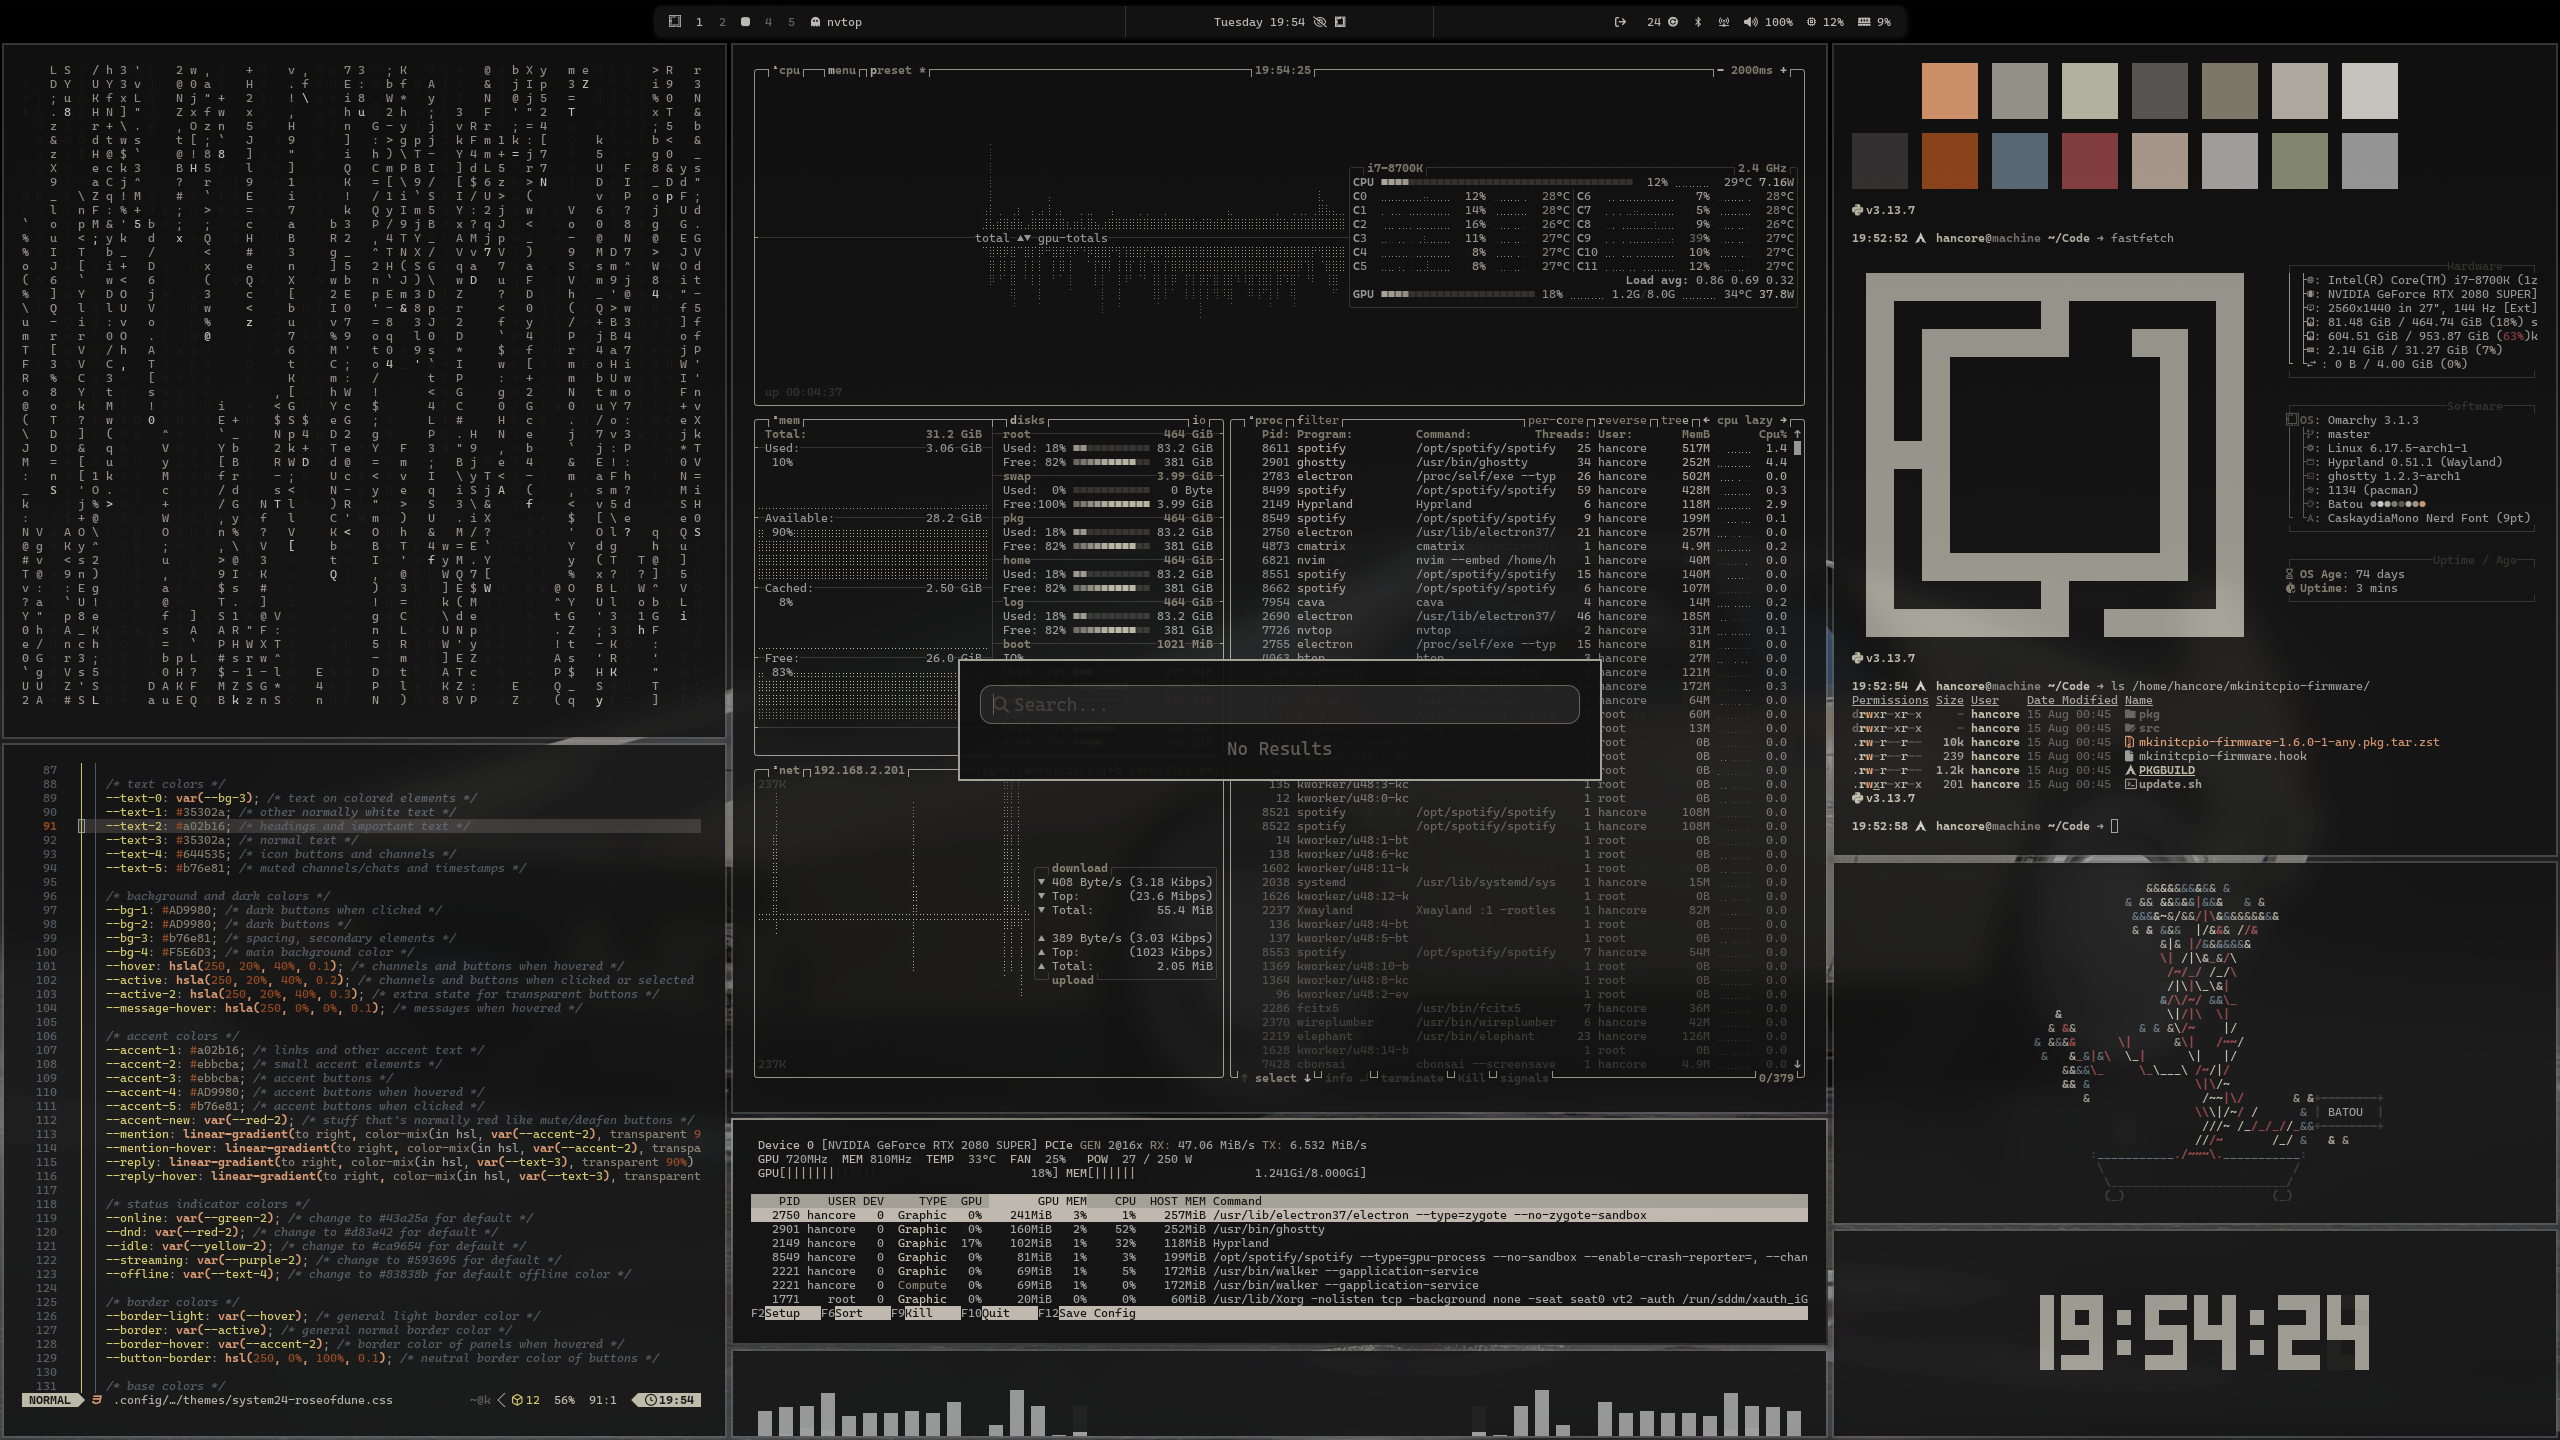Click the volume speaker icon

click(x=1749, y=22)
